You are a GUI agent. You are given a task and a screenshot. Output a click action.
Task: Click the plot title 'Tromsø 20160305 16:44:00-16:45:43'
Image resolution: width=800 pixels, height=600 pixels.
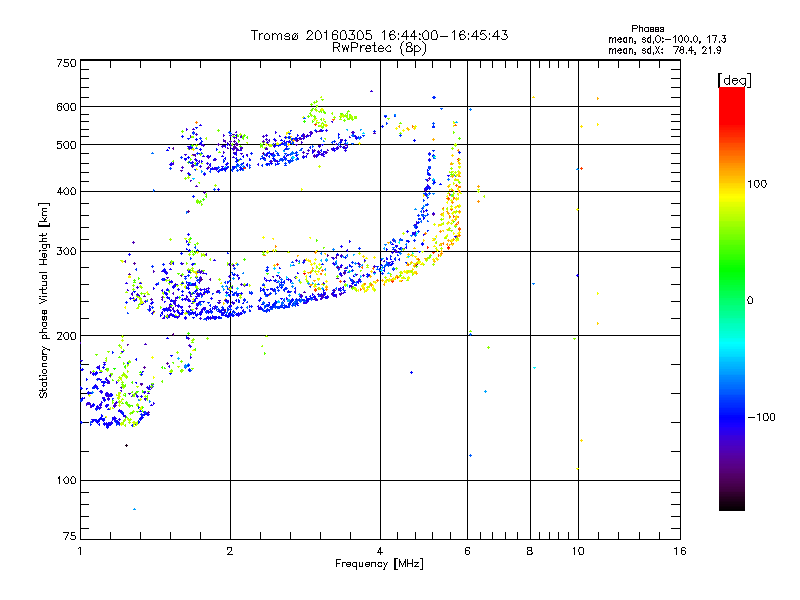click(x=379, y=35)
